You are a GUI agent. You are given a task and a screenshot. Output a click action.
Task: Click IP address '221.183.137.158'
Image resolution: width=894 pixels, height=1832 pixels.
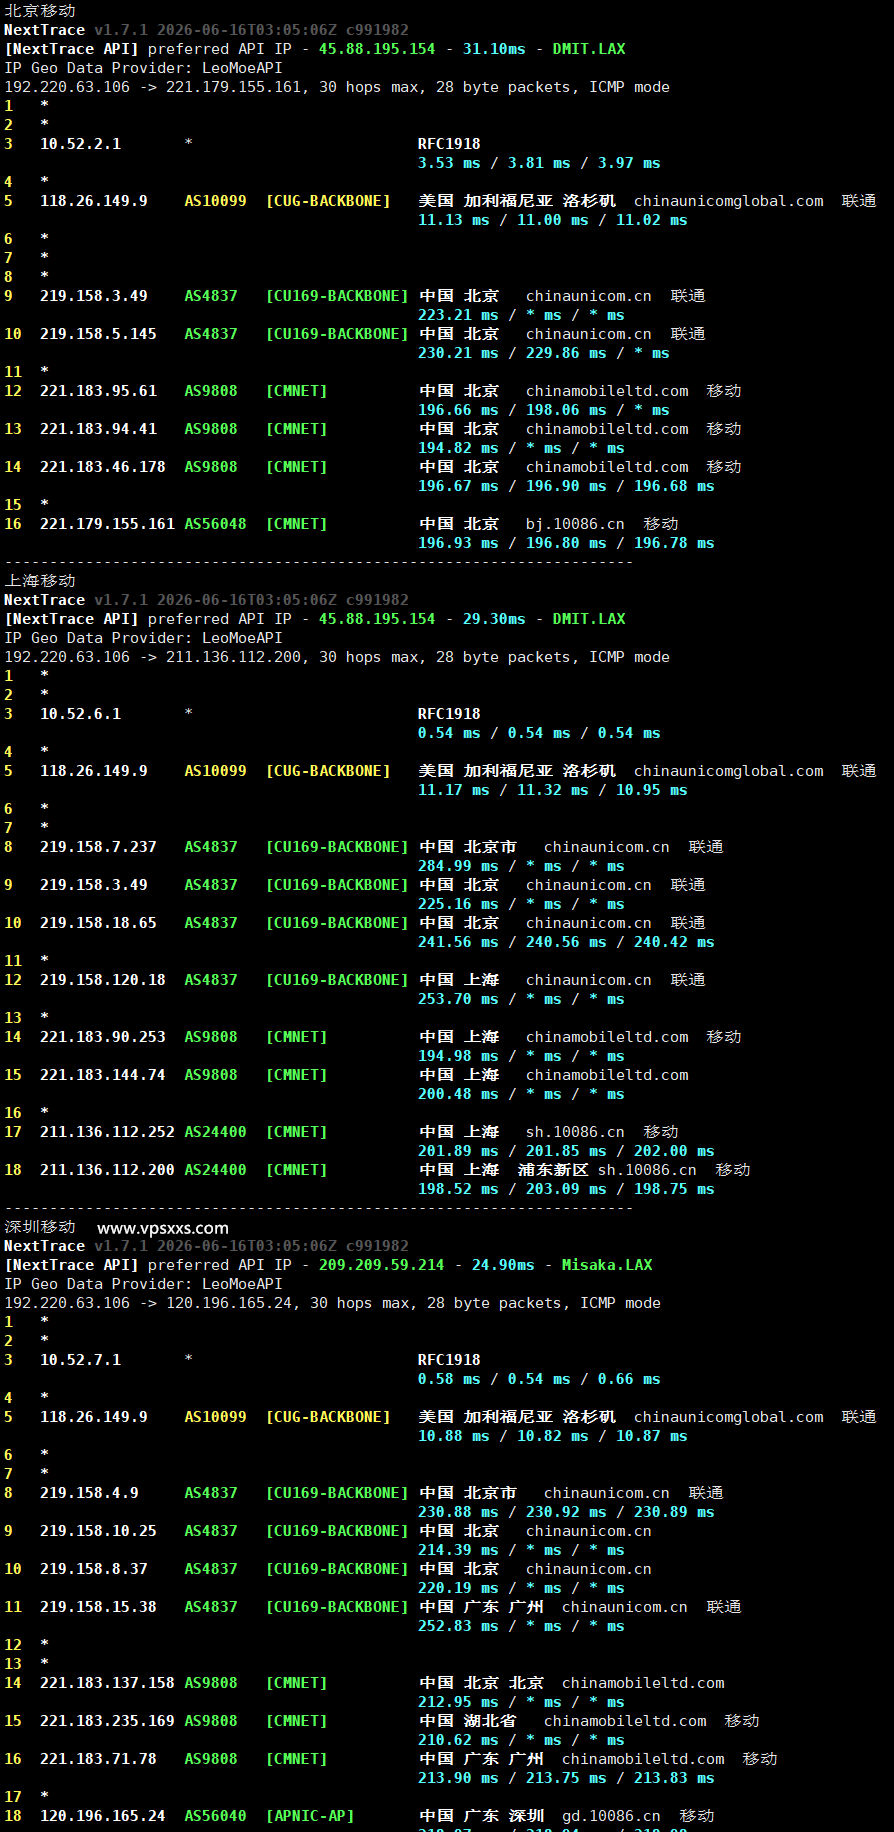(x=107, y=1682)
